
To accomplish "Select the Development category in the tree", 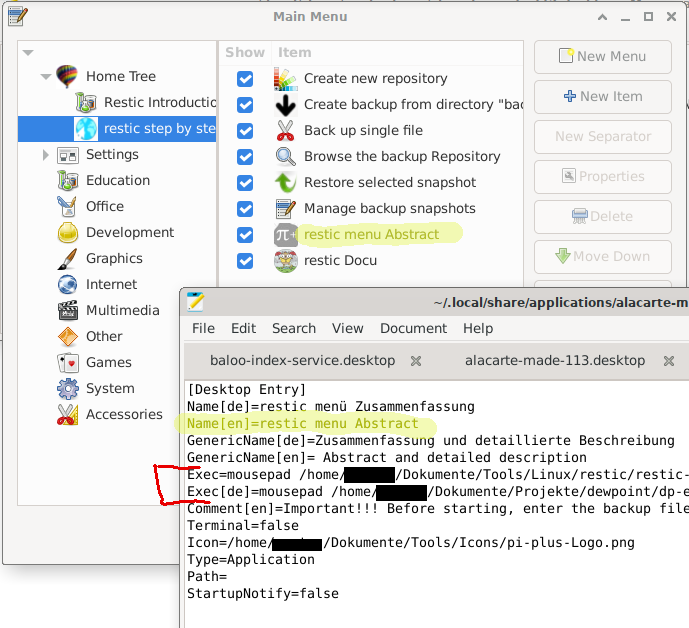I will [x=130, y=233].
